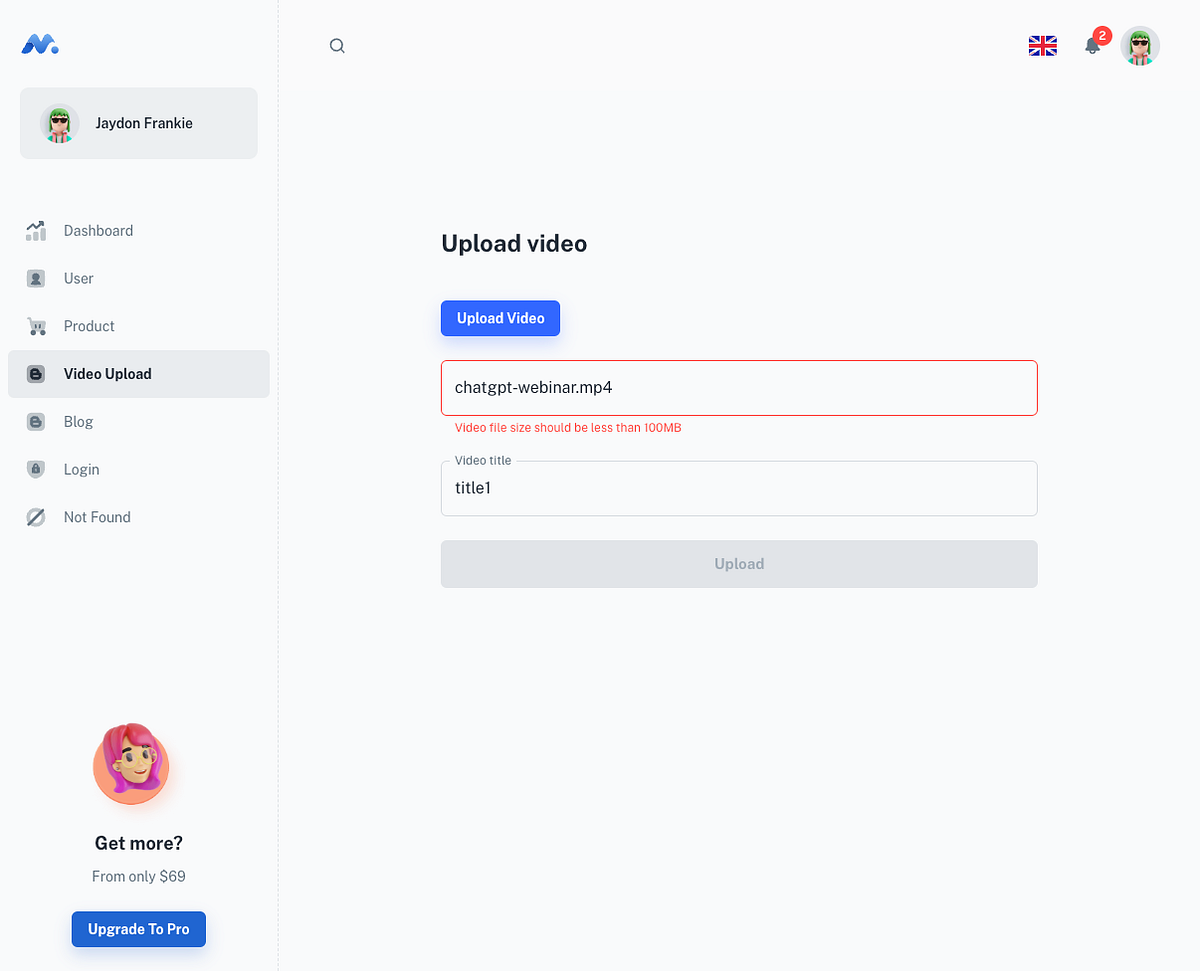Open the Dashboard sidebar icon
Image resolution: width=1200 pixels, height=971 pixels.
click(35, 230)
